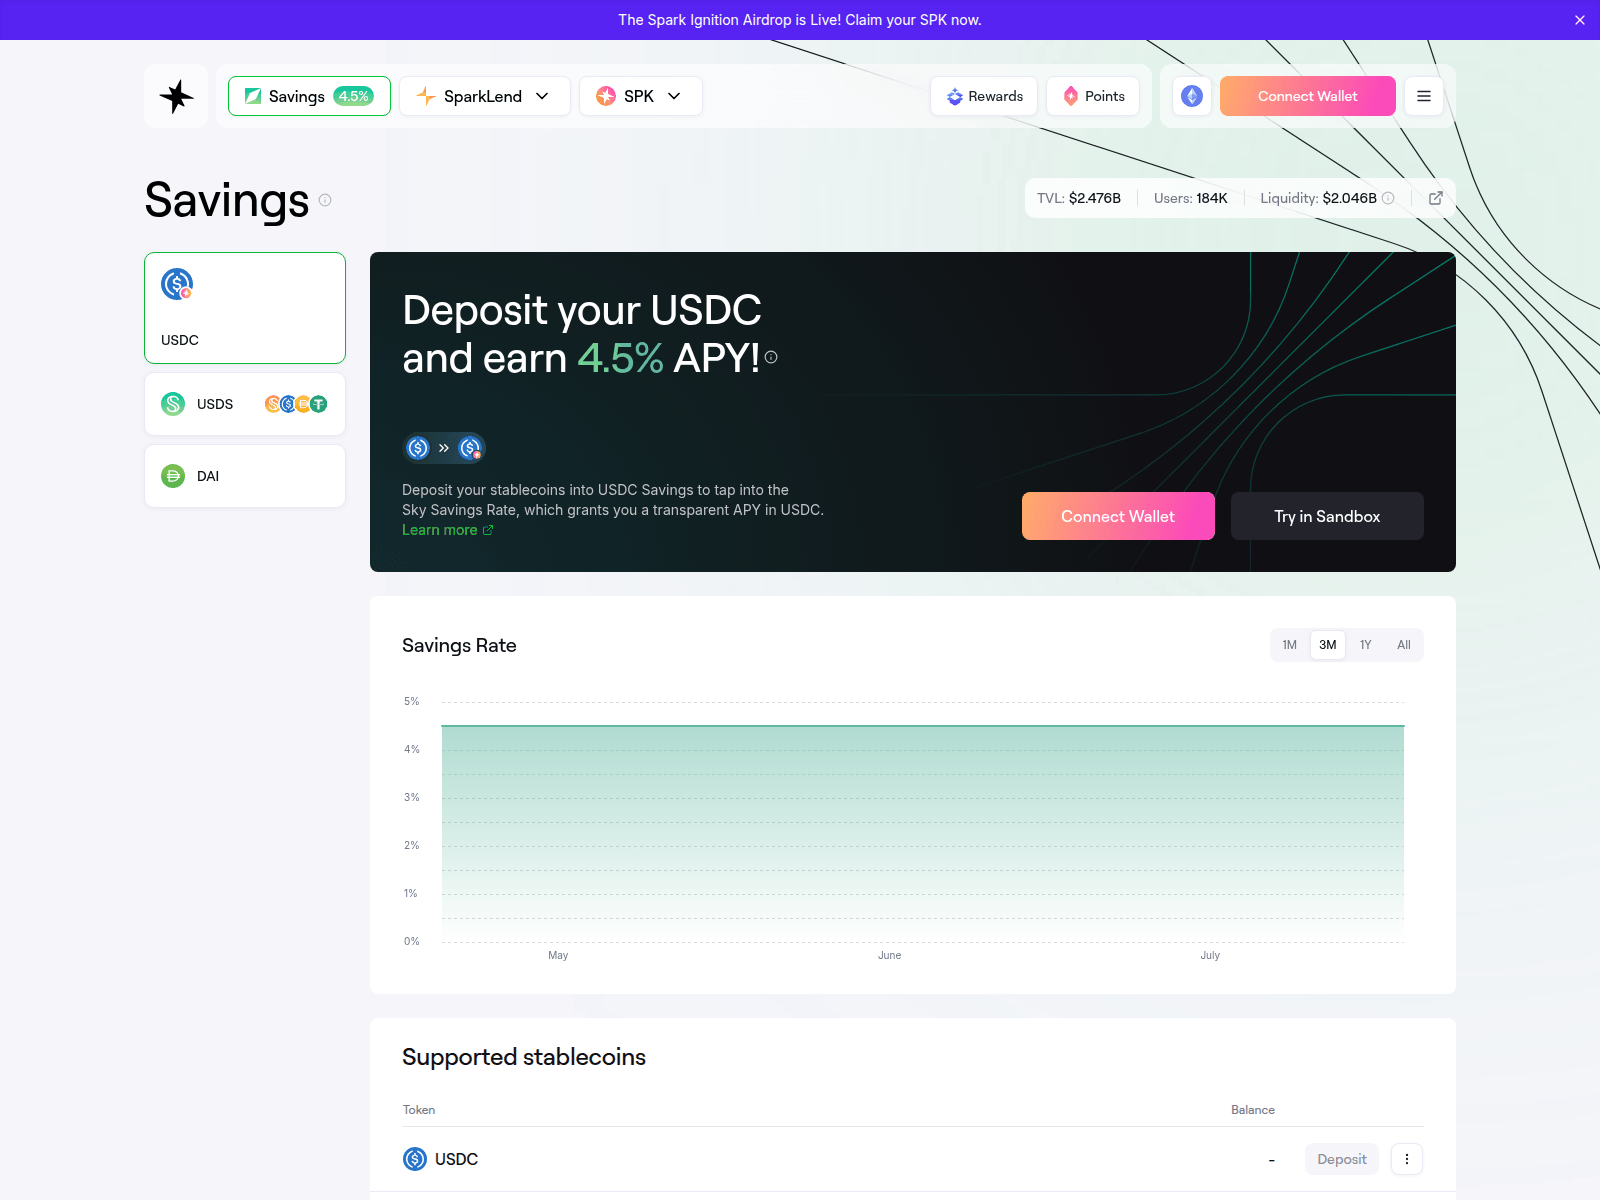Click the DAI coin icon in sidebar

[173, 476]
